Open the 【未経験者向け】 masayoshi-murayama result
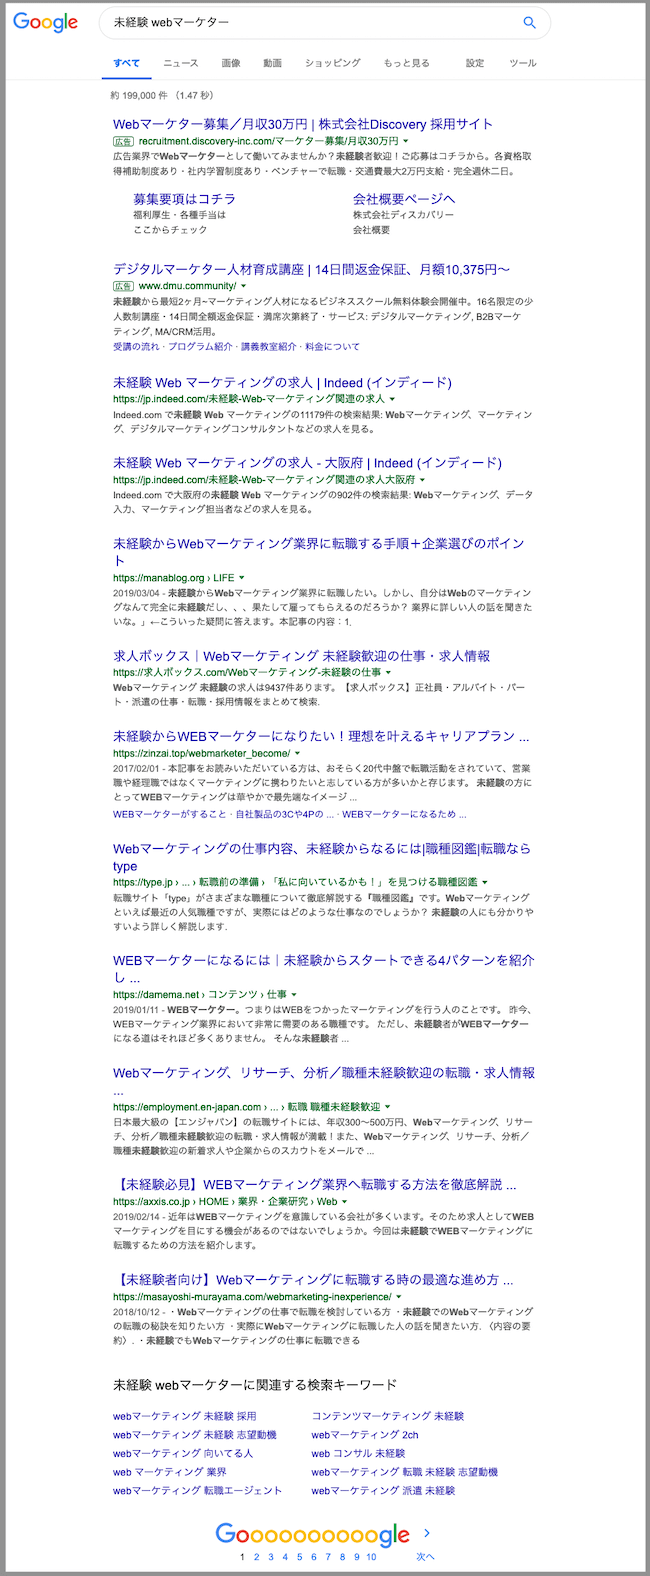 313,1279
